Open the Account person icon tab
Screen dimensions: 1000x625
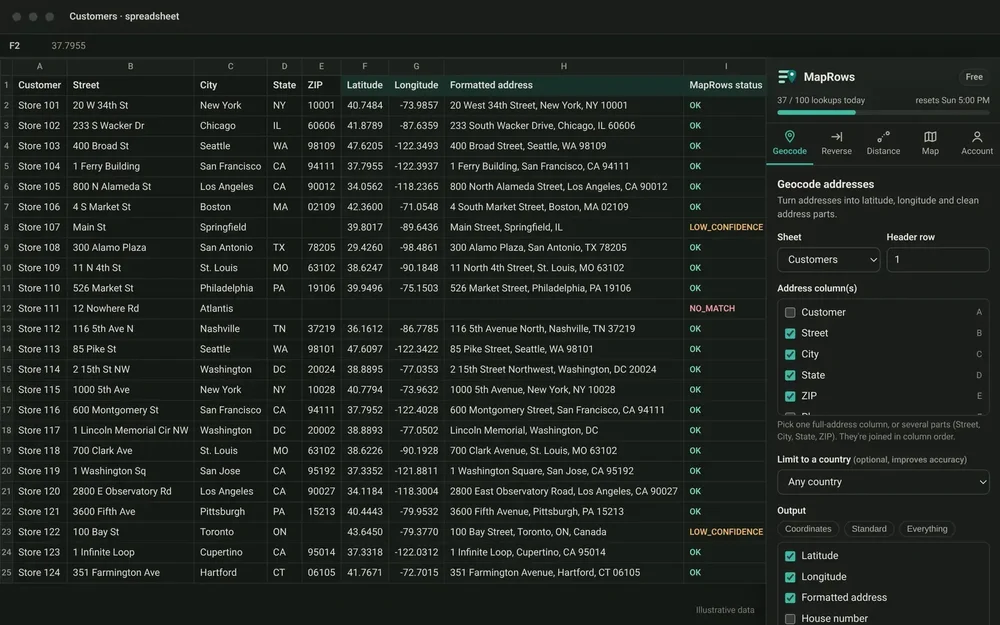pos(976,143)
